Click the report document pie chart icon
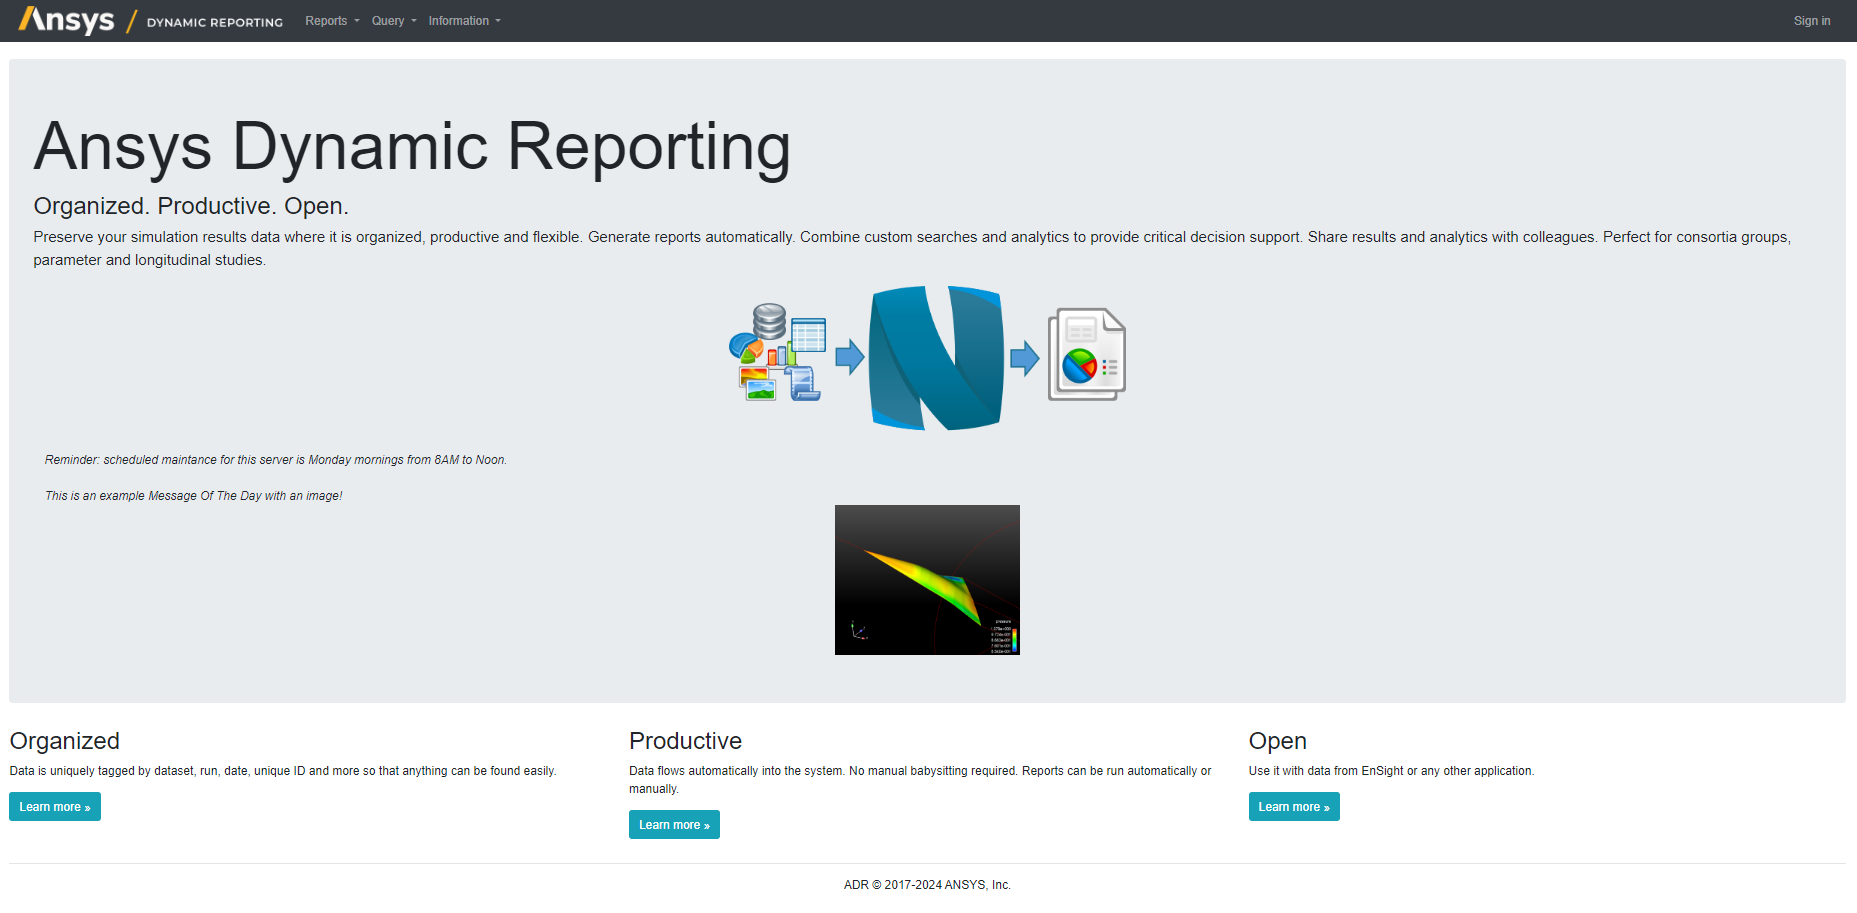 pos(1087,354)
